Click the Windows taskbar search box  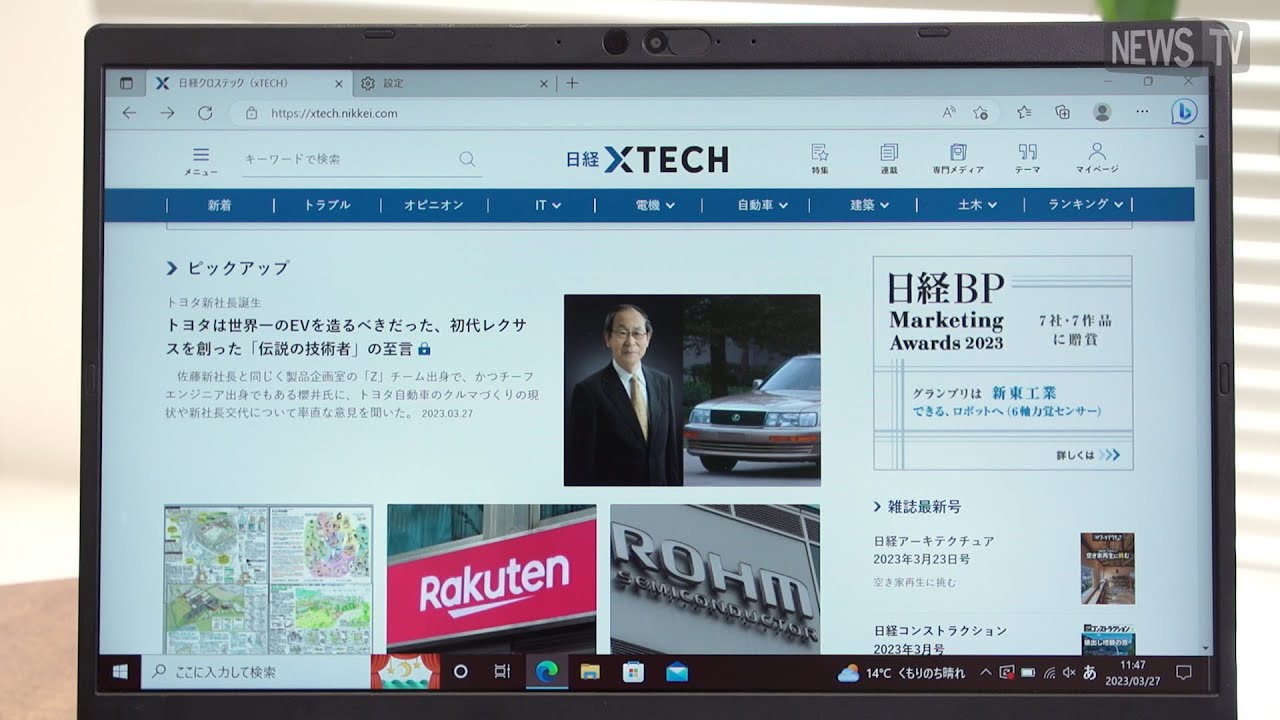coord(255,672)
